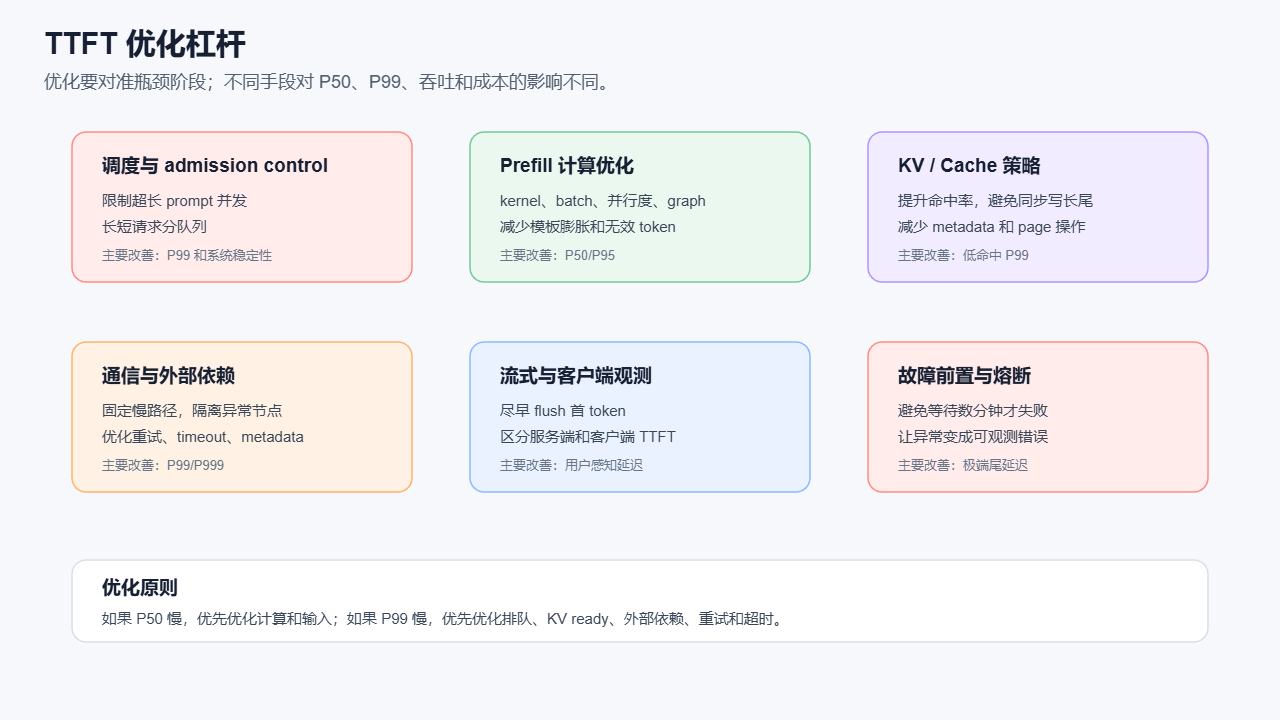Select the note "主要改善：P99 和系统稳定性"

coord(187,255)
